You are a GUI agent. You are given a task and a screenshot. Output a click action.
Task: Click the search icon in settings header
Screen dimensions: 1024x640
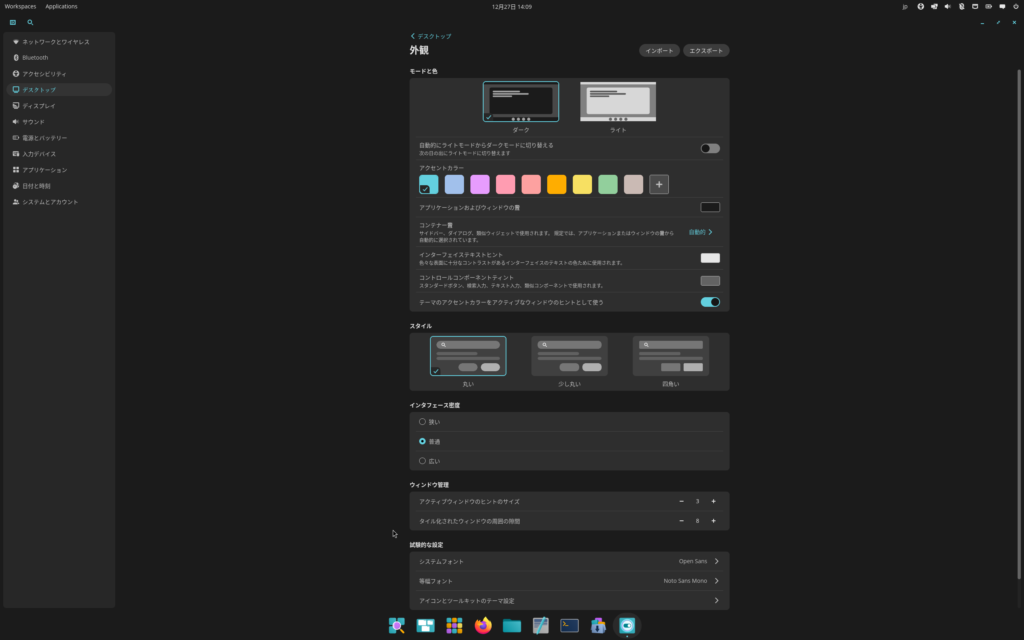[30, 22]
